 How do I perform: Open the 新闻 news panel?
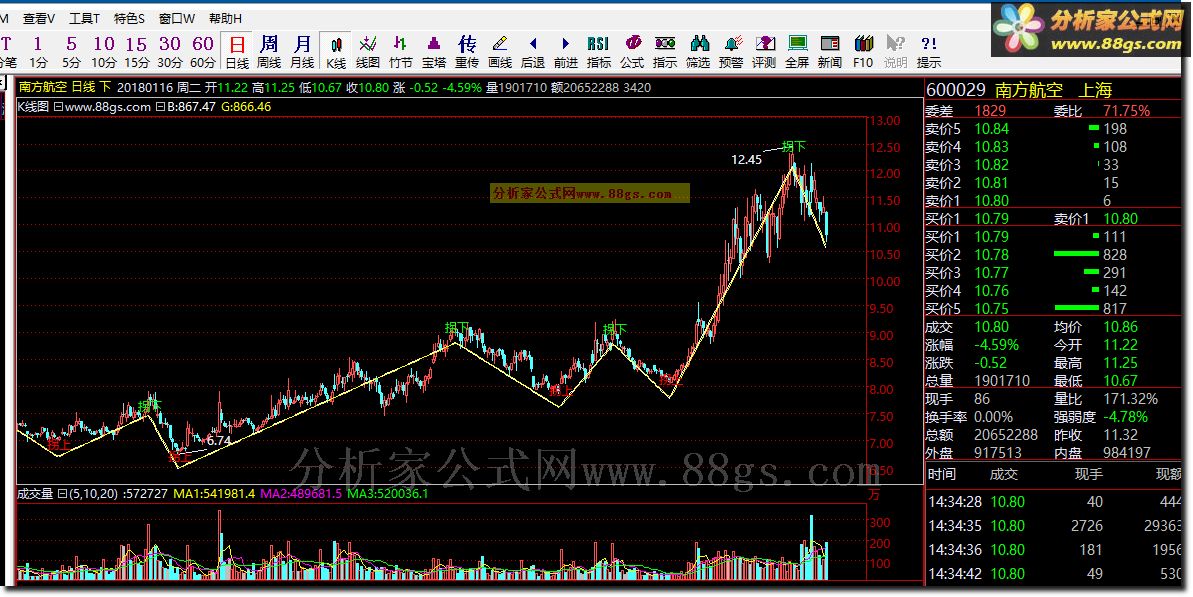(830, 52)
